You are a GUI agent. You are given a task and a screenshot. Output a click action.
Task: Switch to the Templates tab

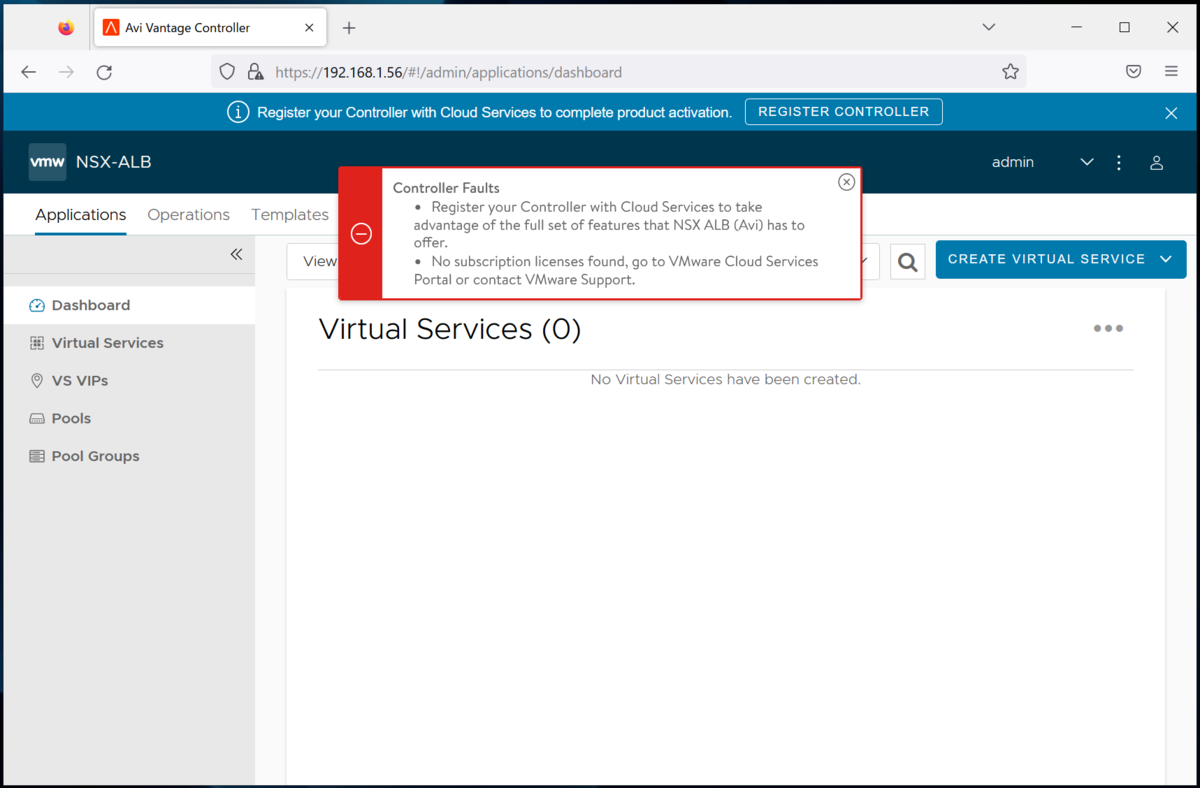(290, 215)
